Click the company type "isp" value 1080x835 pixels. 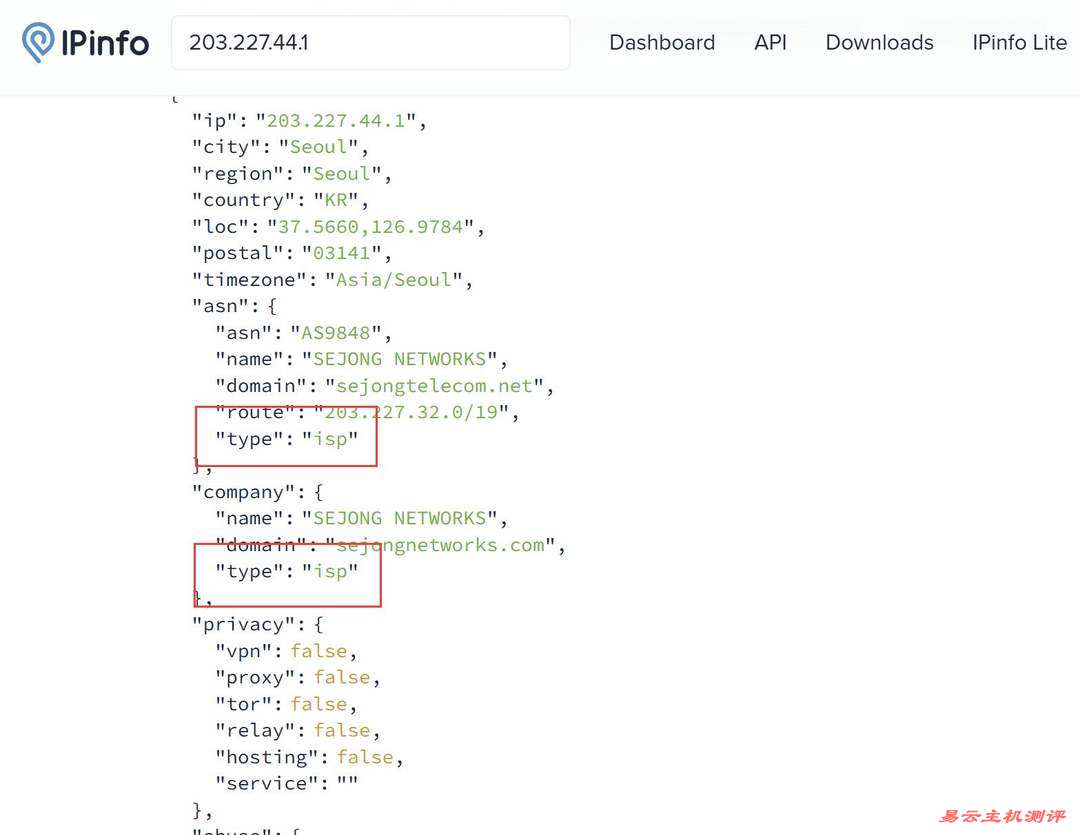(x=330, y=571)
